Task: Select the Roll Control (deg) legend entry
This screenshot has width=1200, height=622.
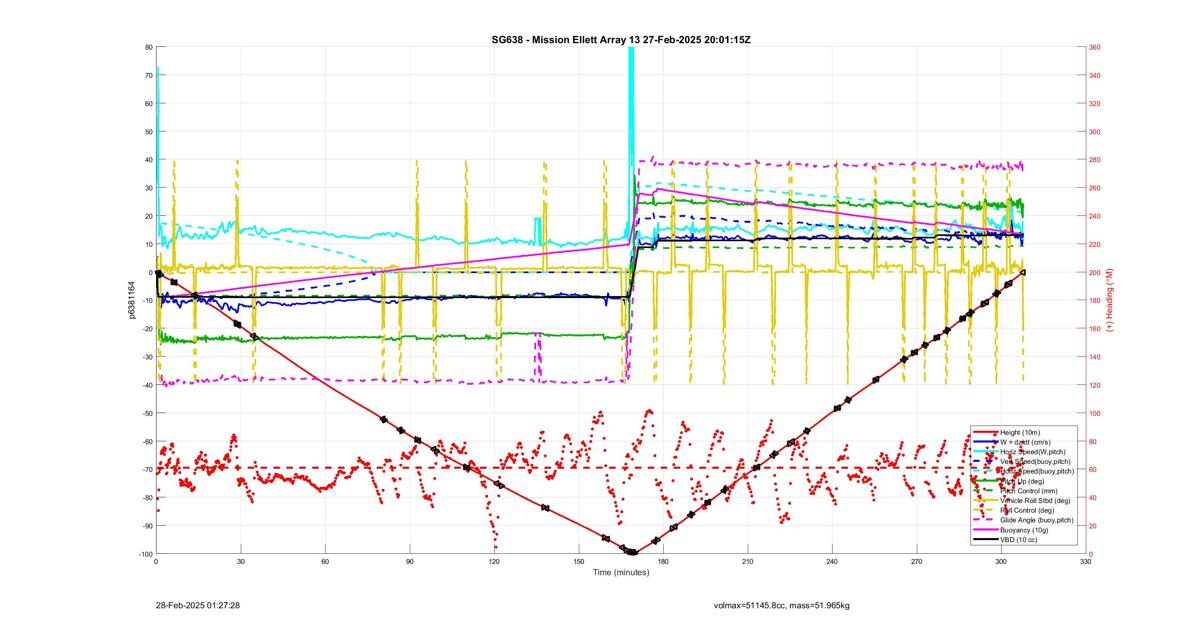Action: (x=1027, y=510)
